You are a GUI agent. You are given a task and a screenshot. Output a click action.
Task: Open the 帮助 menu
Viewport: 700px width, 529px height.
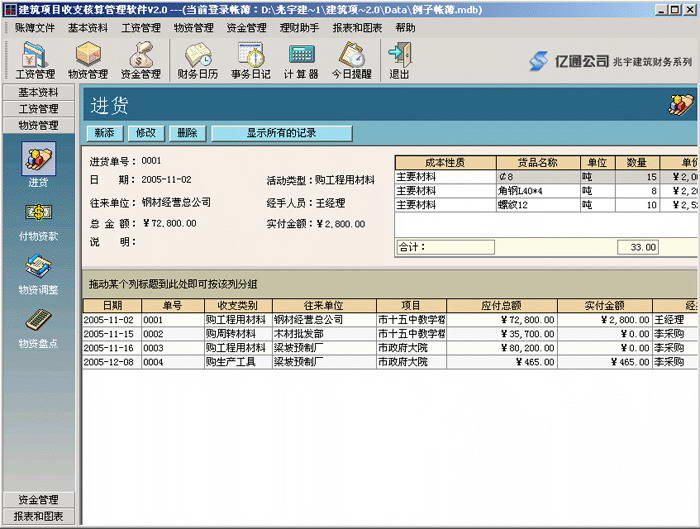click(405, 28)
